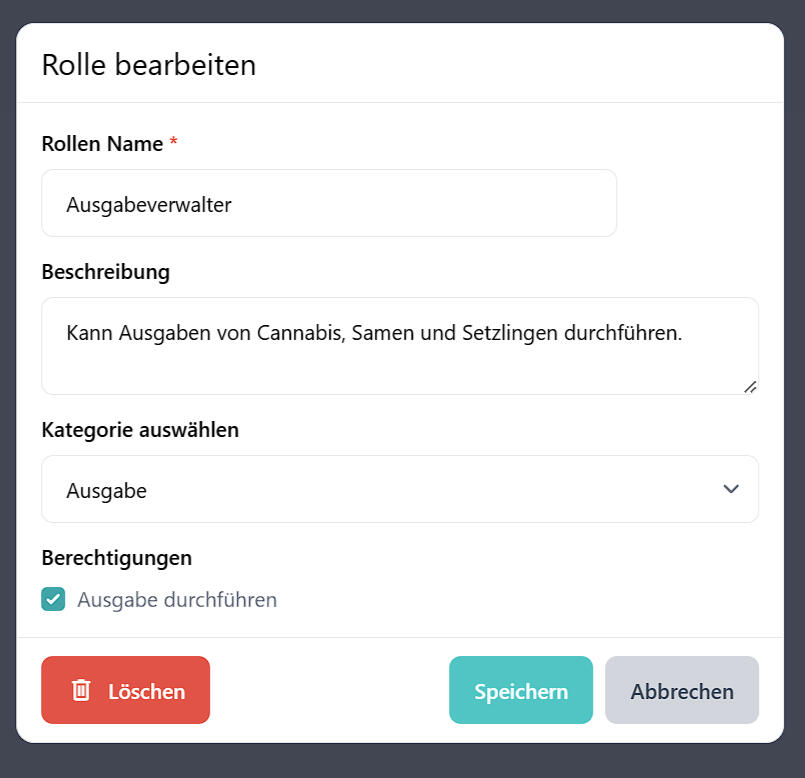Image resolution: width=805 pixels, height=778 pixels.
Task: Click the 'Ausgabe durchführen' permission label text
Action: [x=177, y=600]
